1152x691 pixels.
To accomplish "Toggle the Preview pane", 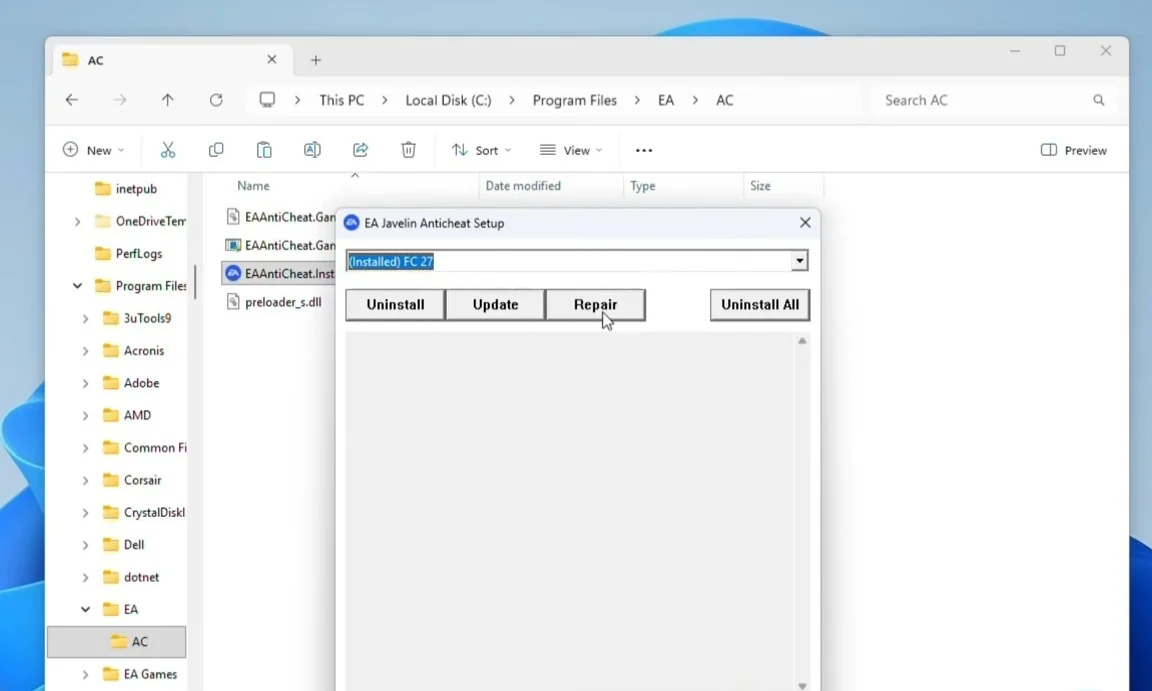I will 1073,151.
